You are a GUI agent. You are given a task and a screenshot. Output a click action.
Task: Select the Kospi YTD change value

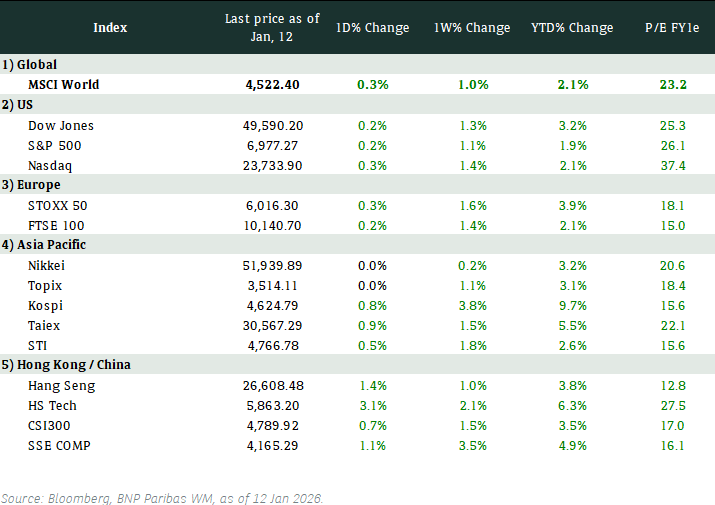pyautogui.click(x=571, y=305)
